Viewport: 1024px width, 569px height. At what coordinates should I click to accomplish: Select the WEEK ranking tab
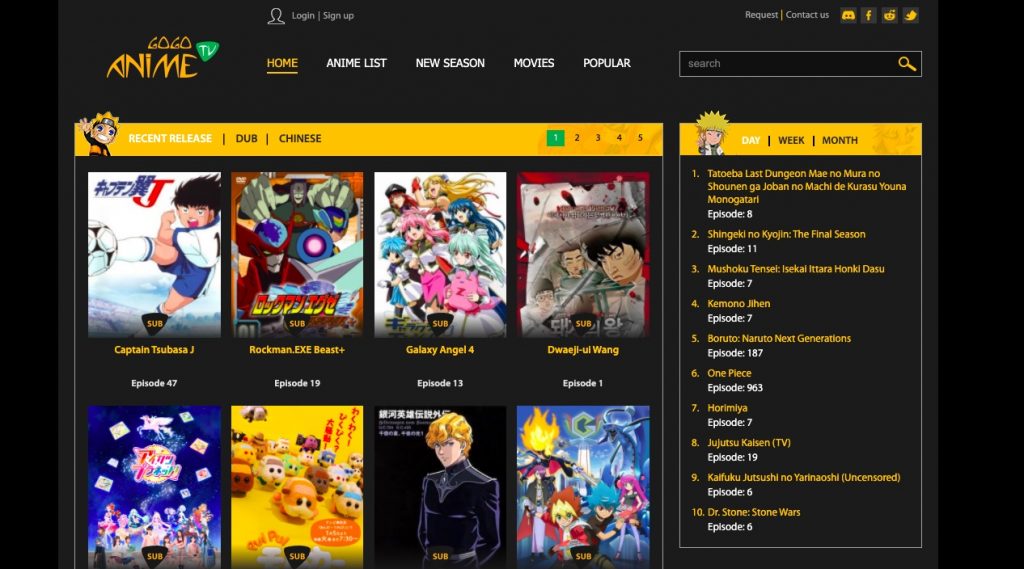[x=791, y=140]
